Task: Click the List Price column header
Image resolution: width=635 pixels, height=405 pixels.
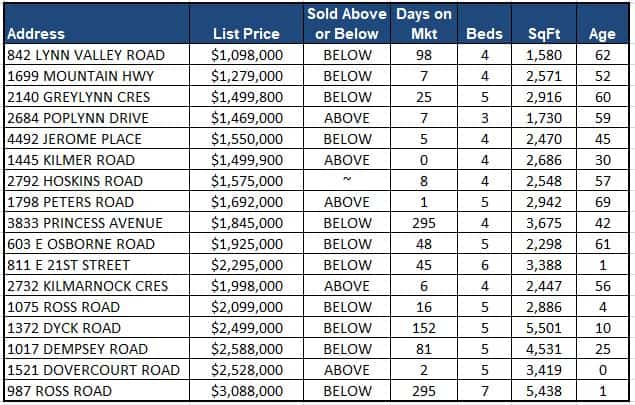Action: click(248, 34)
